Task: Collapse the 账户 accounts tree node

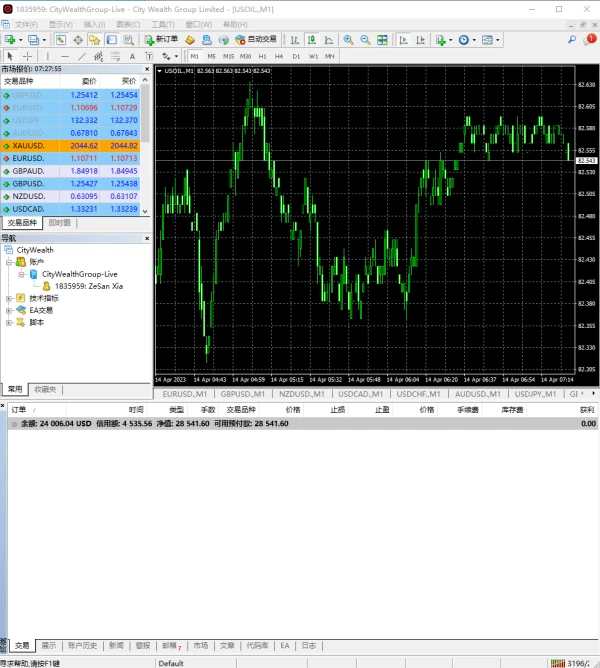Action: (9, 262)
